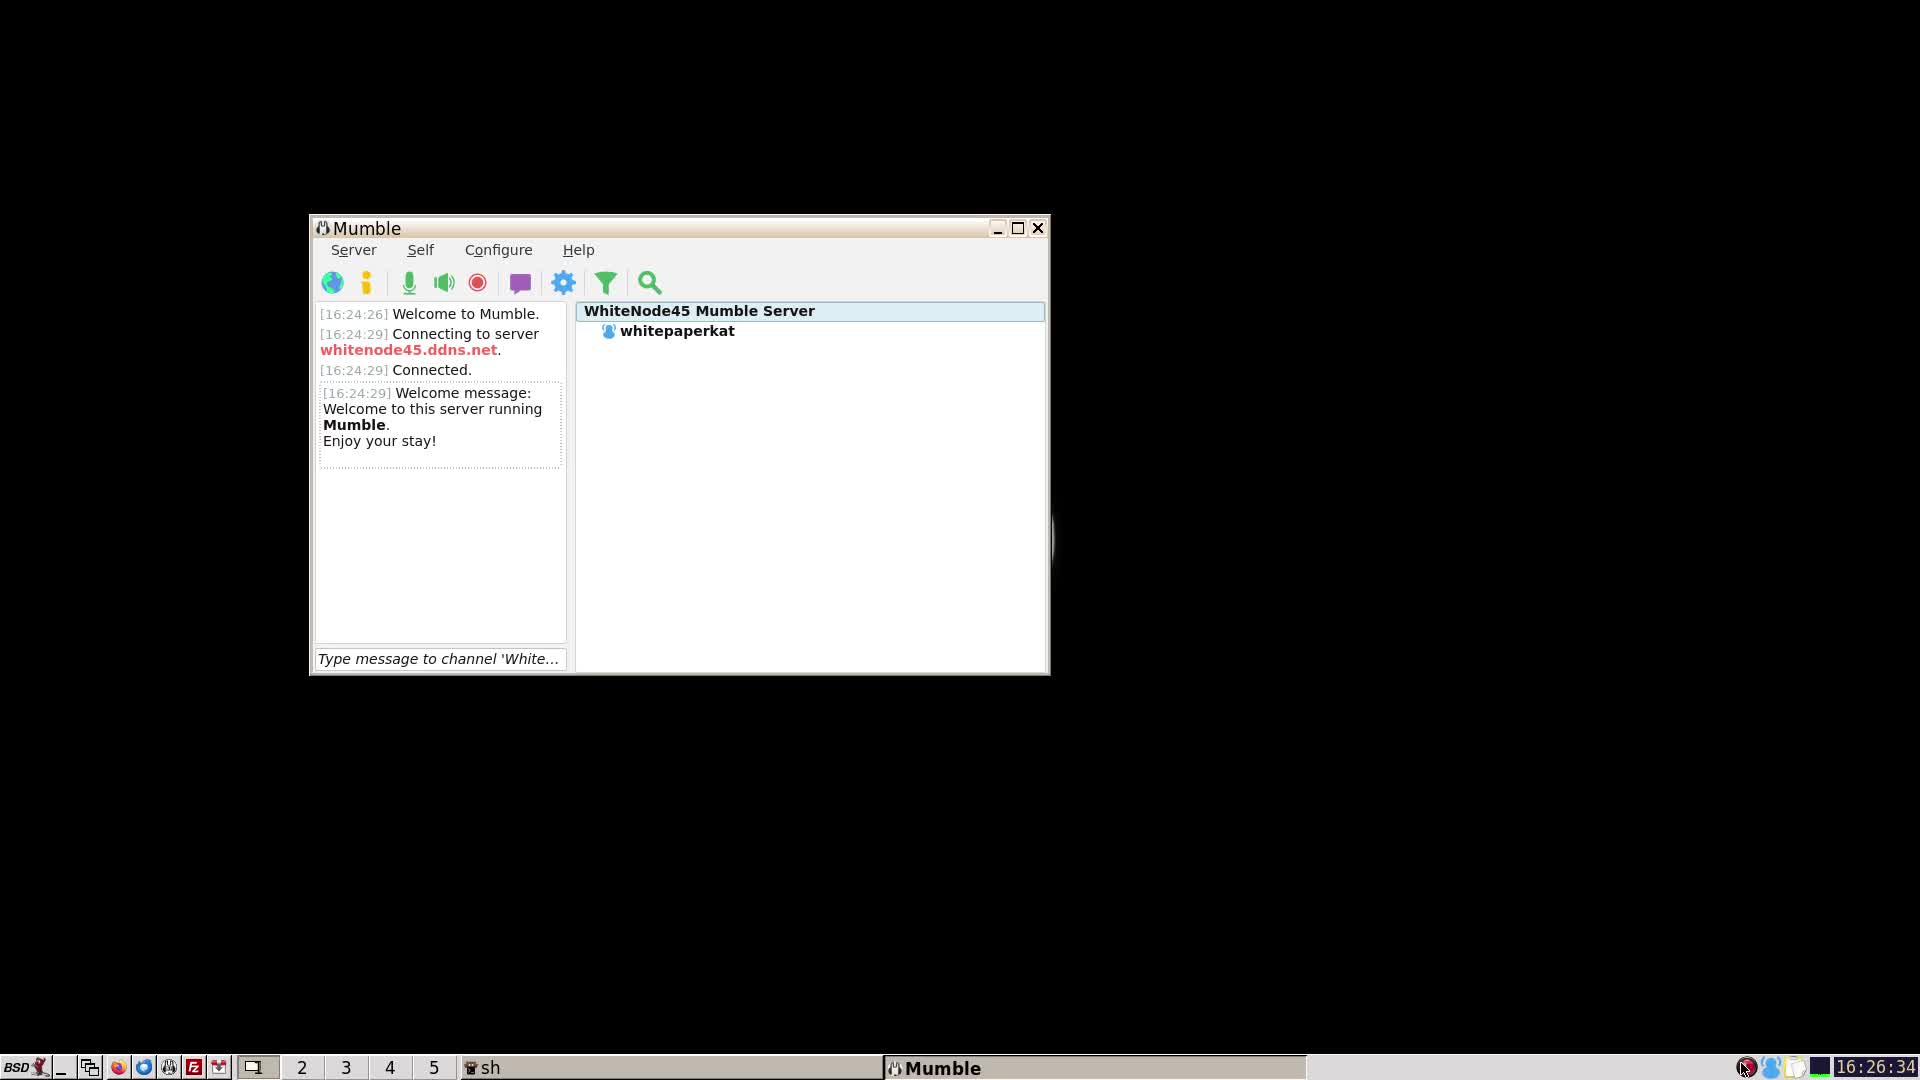Image resolution: width=1920 pixels, height=1080 pixels.
Task: Click the Type message to channel field
Action: click(440, 659)
